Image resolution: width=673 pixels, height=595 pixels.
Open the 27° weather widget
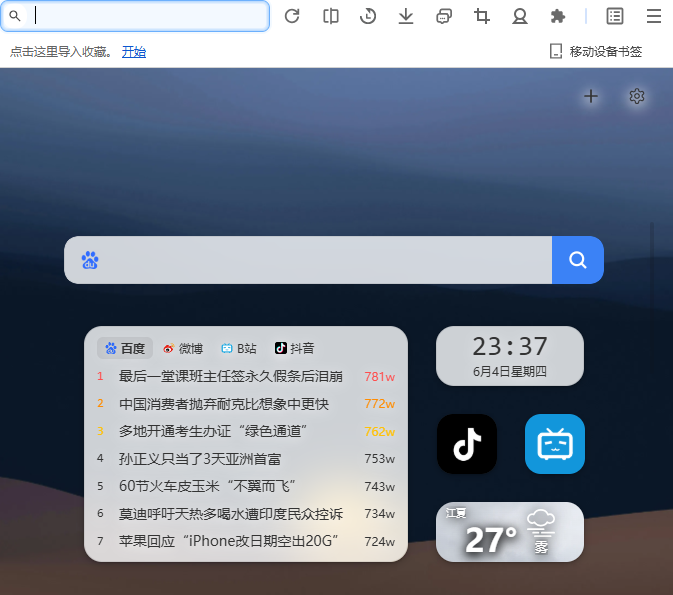pyautogui.click(x=510, y=532)
